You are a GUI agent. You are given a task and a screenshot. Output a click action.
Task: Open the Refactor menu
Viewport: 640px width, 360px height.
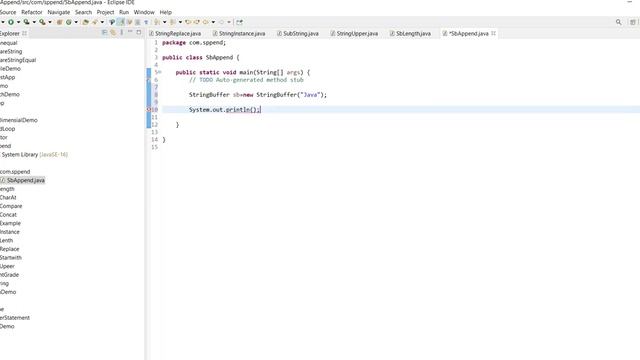32,12
